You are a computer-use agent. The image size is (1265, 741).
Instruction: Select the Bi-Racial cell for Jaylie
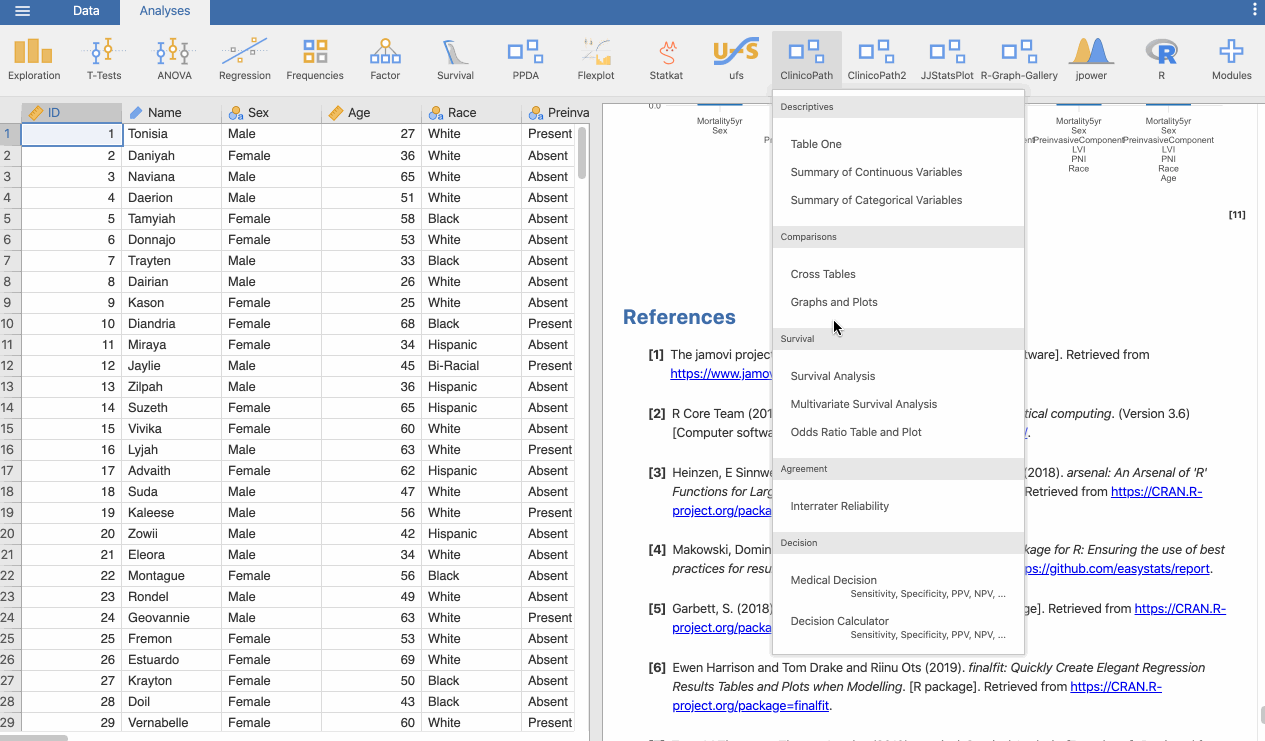point(471,365)
